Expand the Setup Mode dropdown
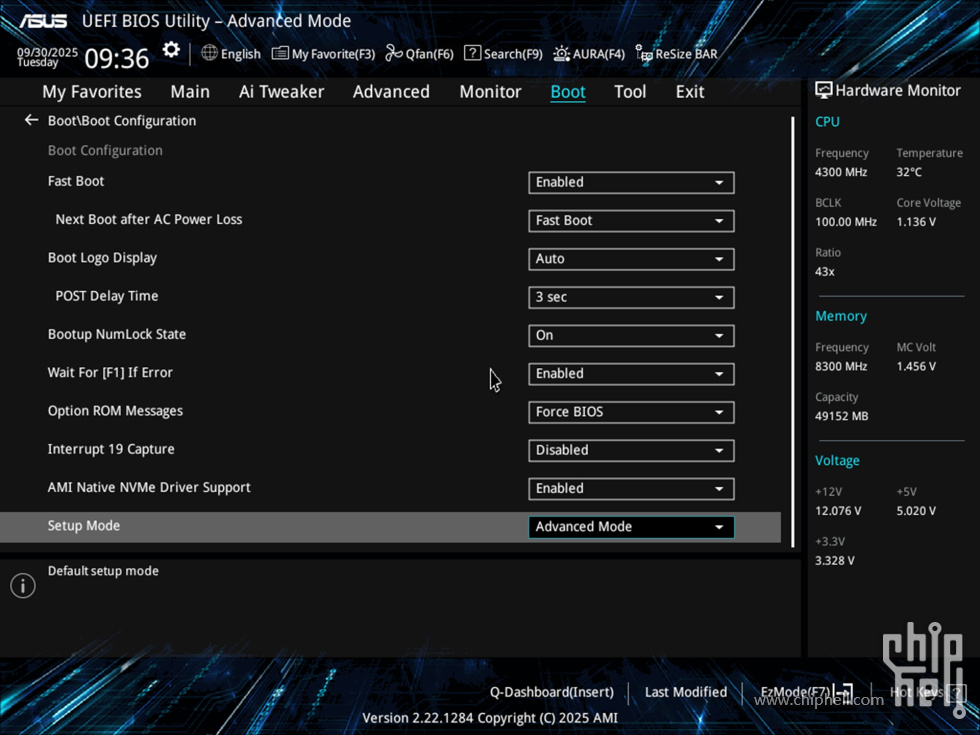Screen dimensions: 980x735 [631, 527]
